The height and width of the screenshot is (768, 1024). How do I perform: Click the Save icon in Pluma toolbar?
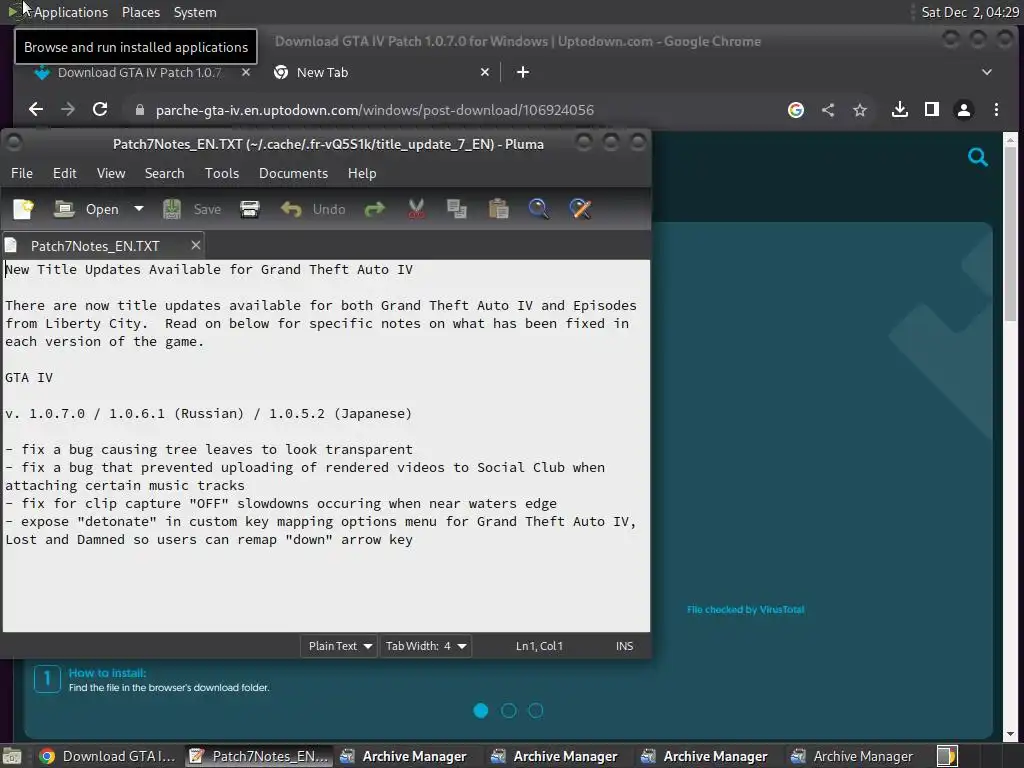click(172, 209)
